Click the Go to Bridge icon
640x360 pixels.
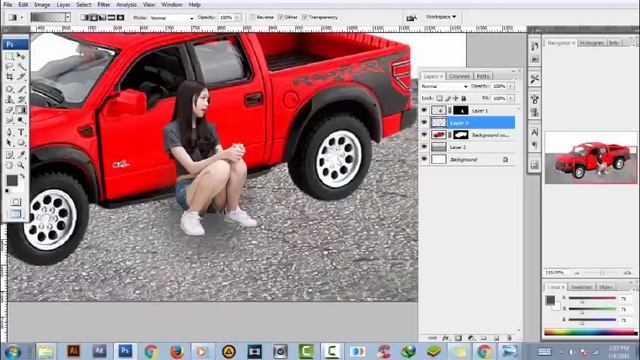pyautogui.click(x=411, y=18)
